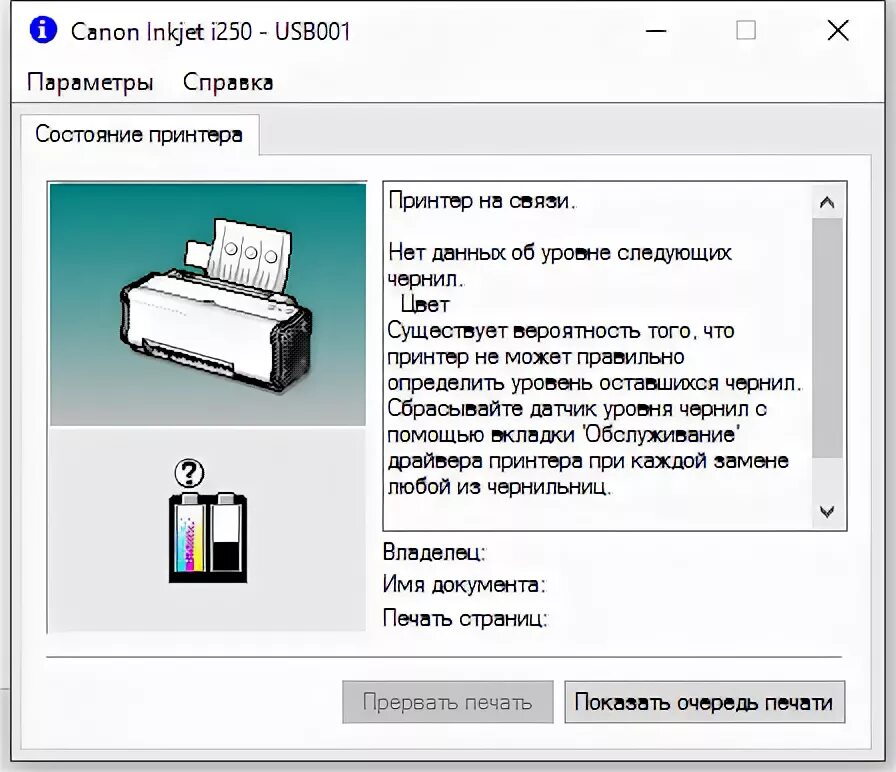Select the Состояние принтера tab
Viewport: 896px width, 772px height.
[139, 135]
